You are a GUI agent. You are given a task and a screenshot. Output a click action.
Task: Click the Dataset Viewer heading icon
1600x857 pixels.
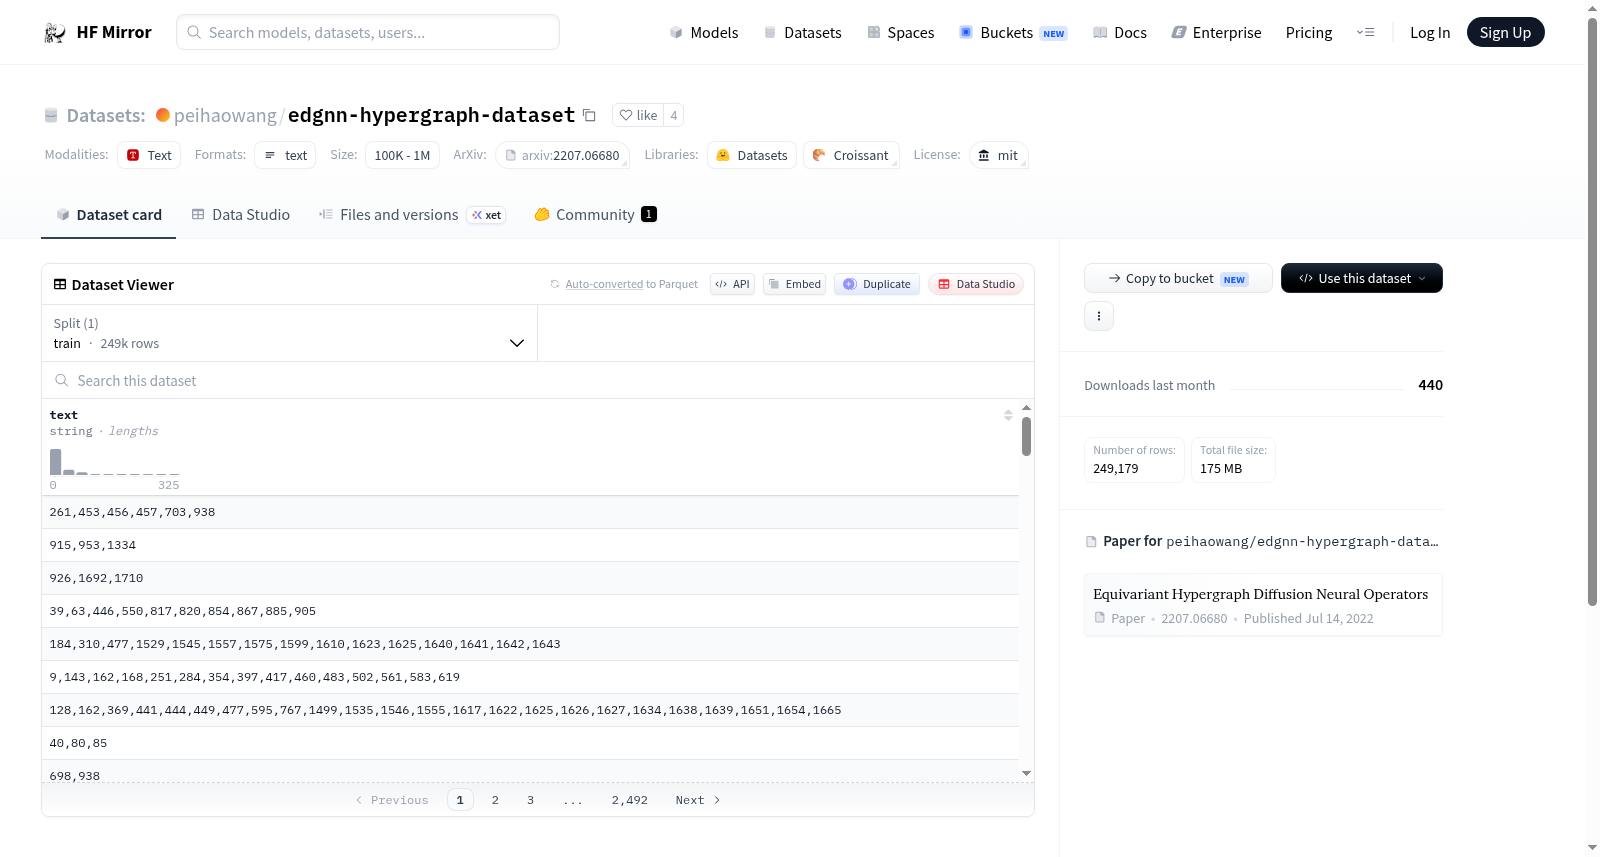[60, 284]
